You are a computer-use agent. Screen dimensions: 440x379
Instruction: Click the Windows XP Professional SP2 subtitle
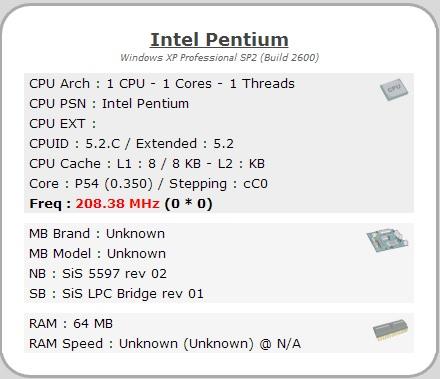(219, 58)
